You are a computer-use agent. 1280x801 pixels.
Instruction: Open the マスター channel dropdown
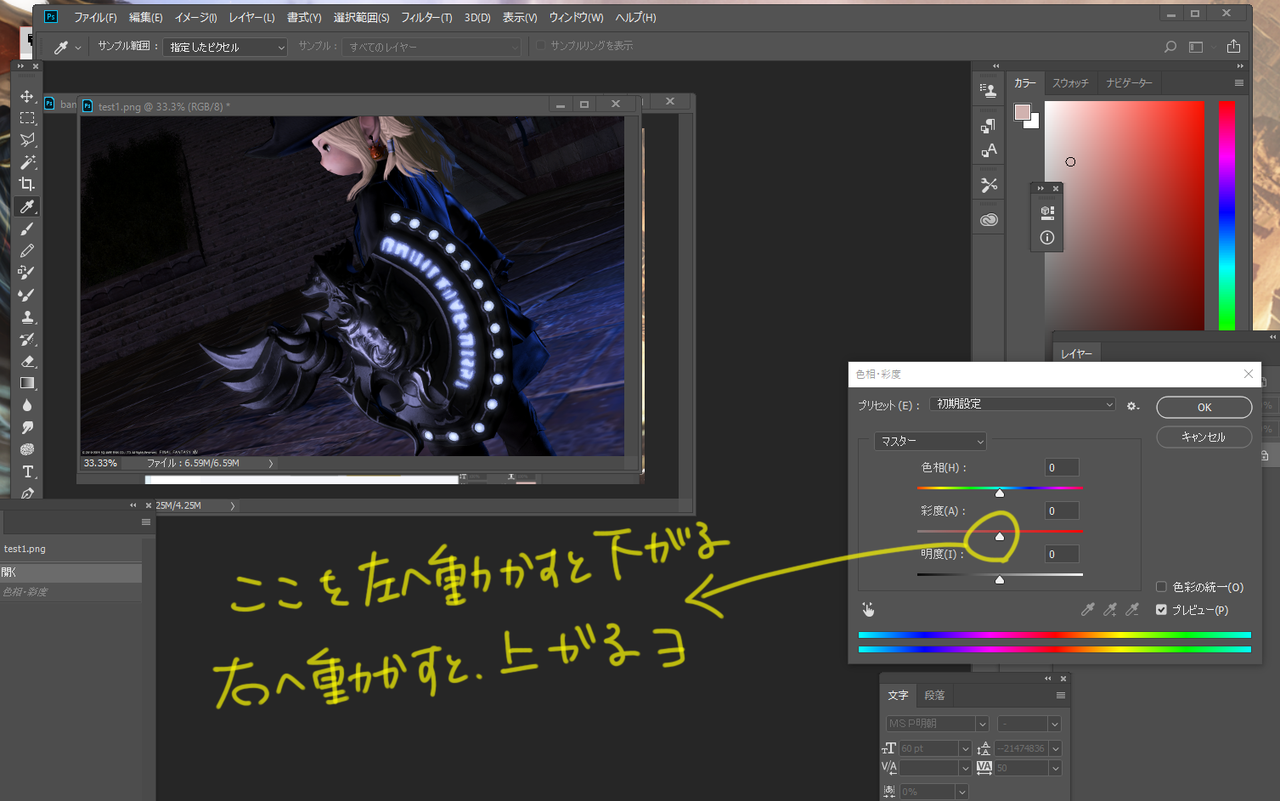click(x=930, y=441)
